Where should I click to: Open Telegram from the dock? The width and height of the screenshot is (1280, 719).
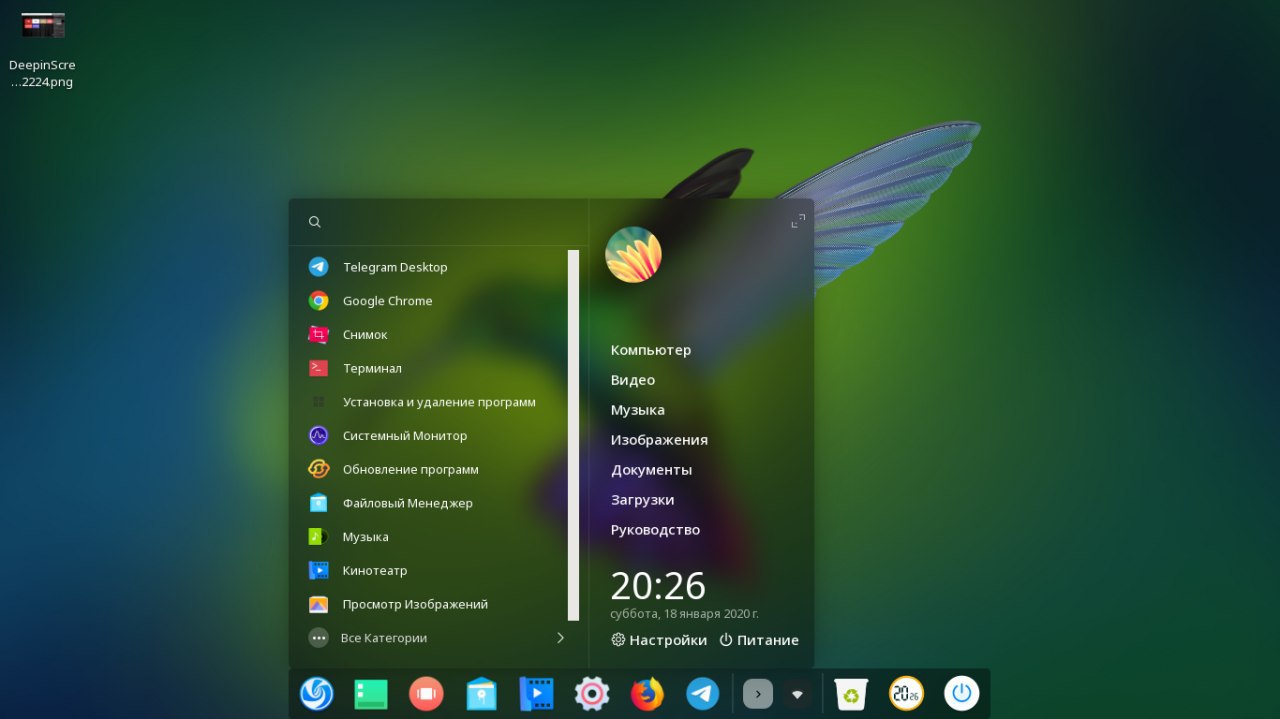702,693
